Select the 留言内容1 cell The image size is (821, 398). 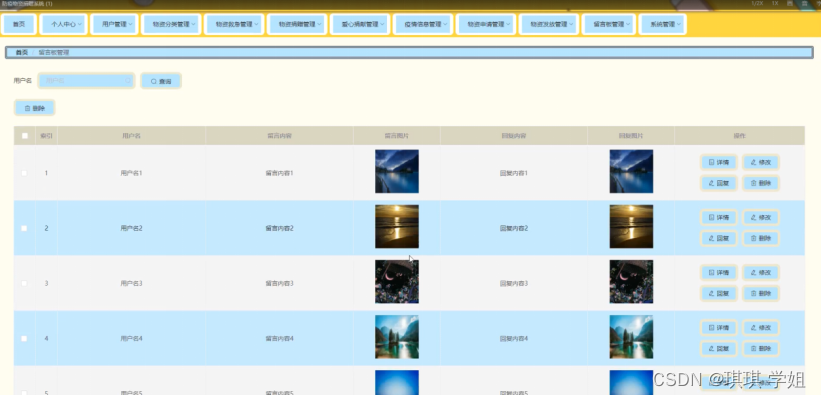[280, 173]
